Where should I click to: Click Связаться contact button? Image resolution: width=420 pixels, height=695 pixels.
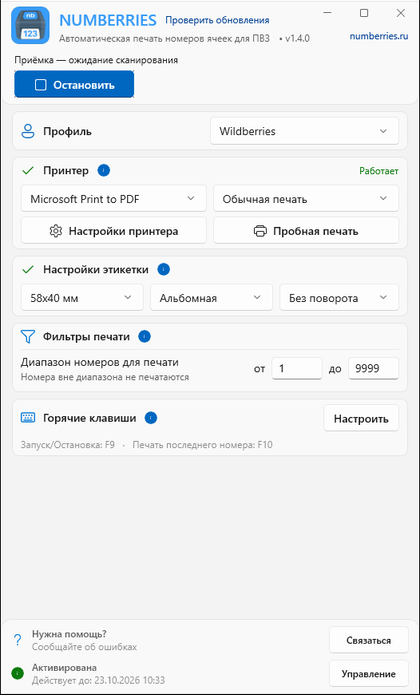(x=369, y=640)
